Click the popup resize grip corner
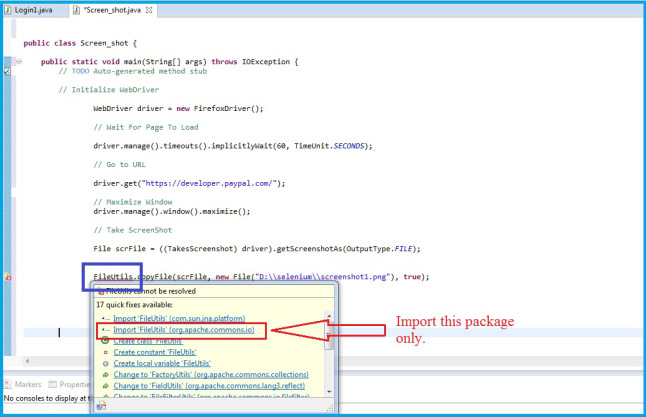This screenshot has height=417, width=646. [x=330, y=408]
